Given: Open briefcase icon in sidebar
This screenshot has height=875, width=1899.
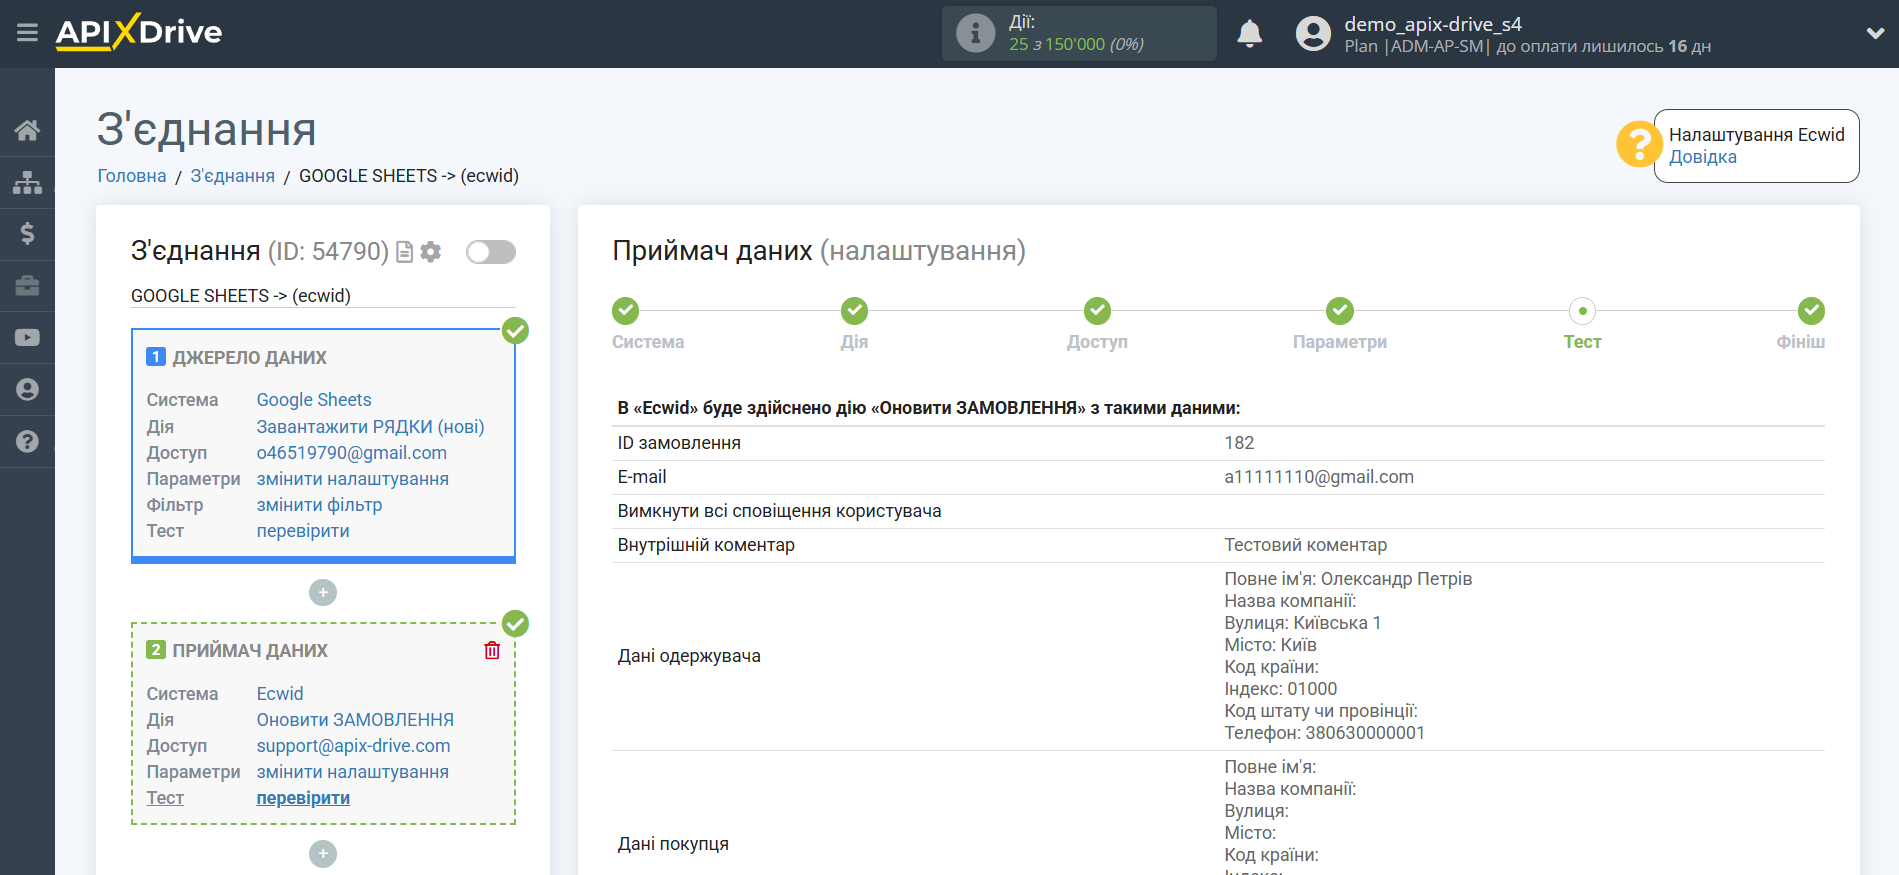Looking at the screenshot, I should pos(27,286).
